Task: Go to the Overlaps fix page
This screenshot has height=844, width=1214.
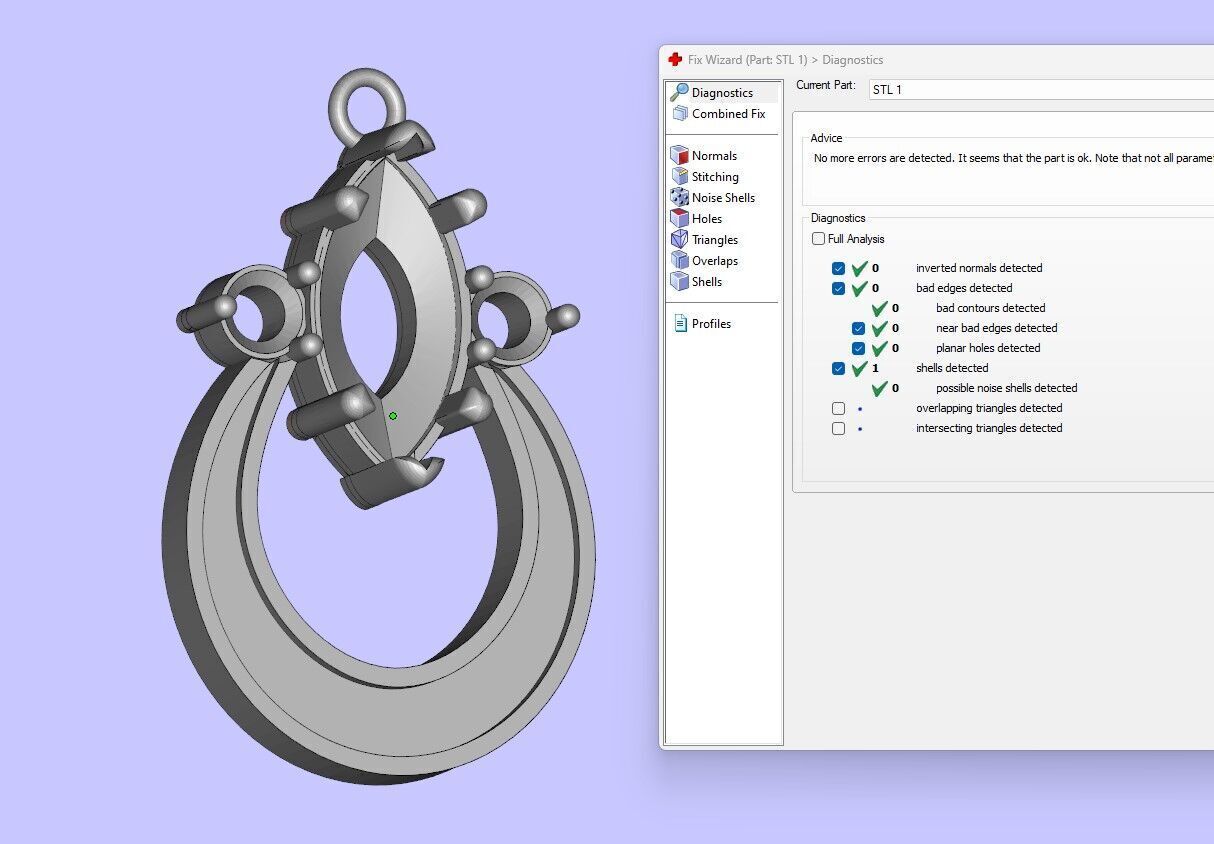Action: click(715, 260)
